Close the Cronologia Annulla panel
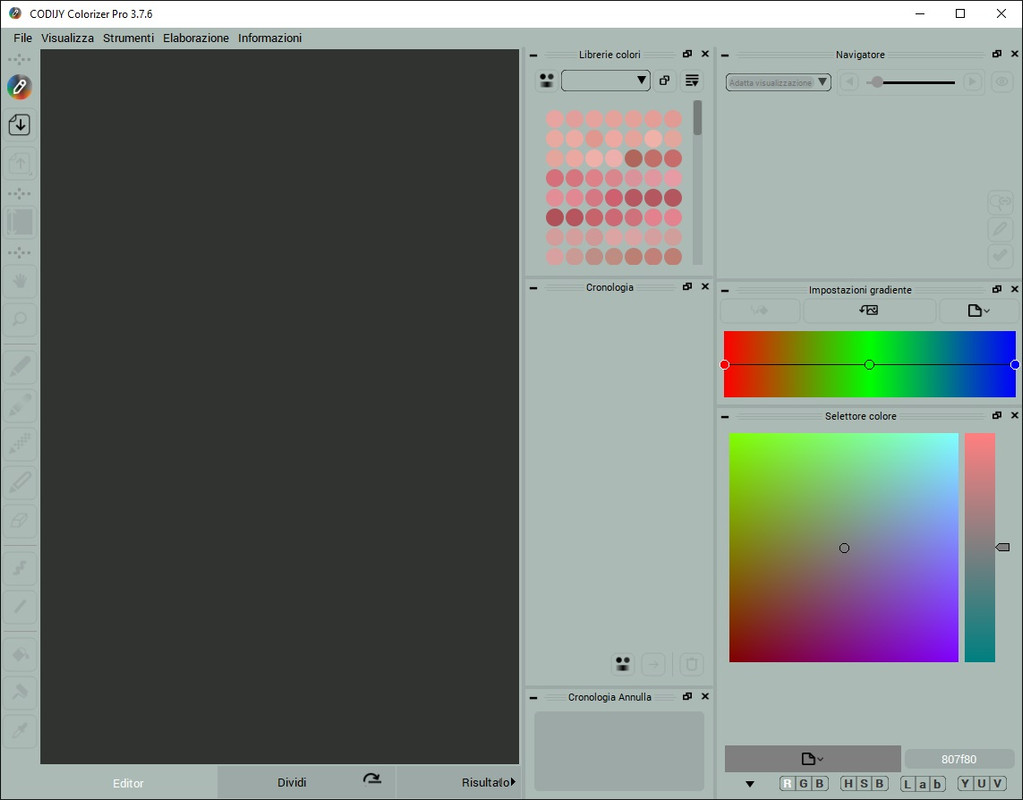Screen dimensions: 1023x800 click(705, 696)
